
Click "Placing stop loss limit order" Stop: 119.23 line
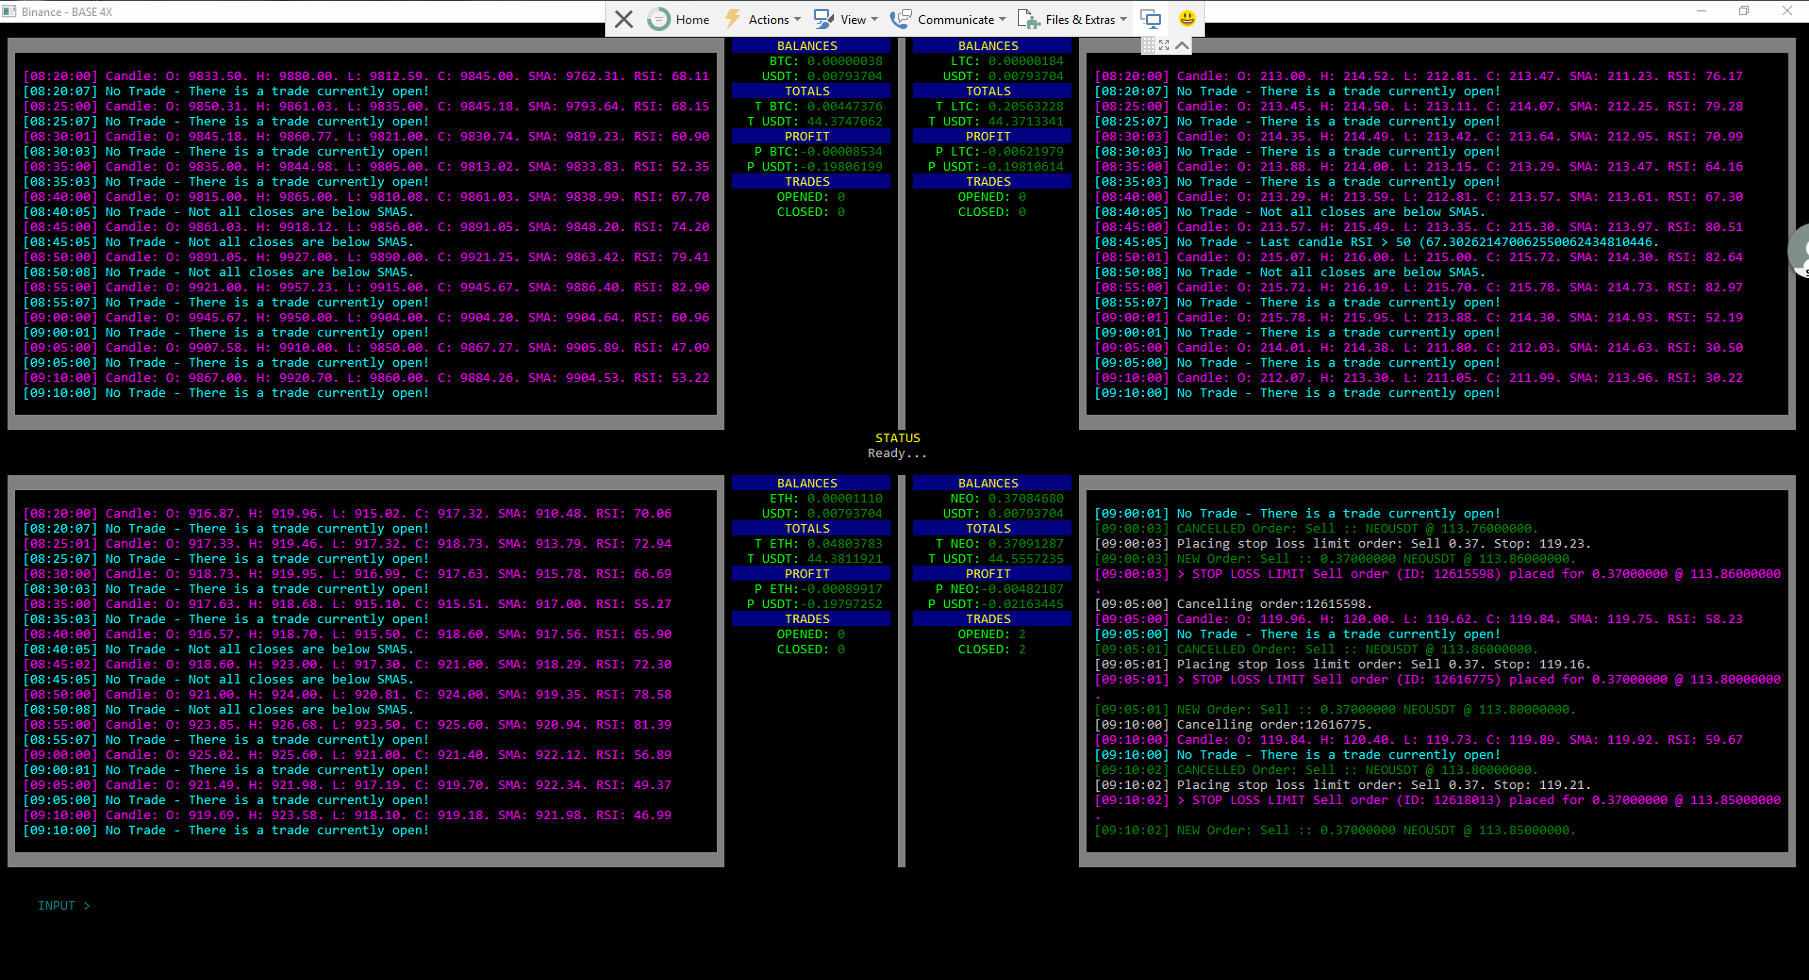[1342, 544]
